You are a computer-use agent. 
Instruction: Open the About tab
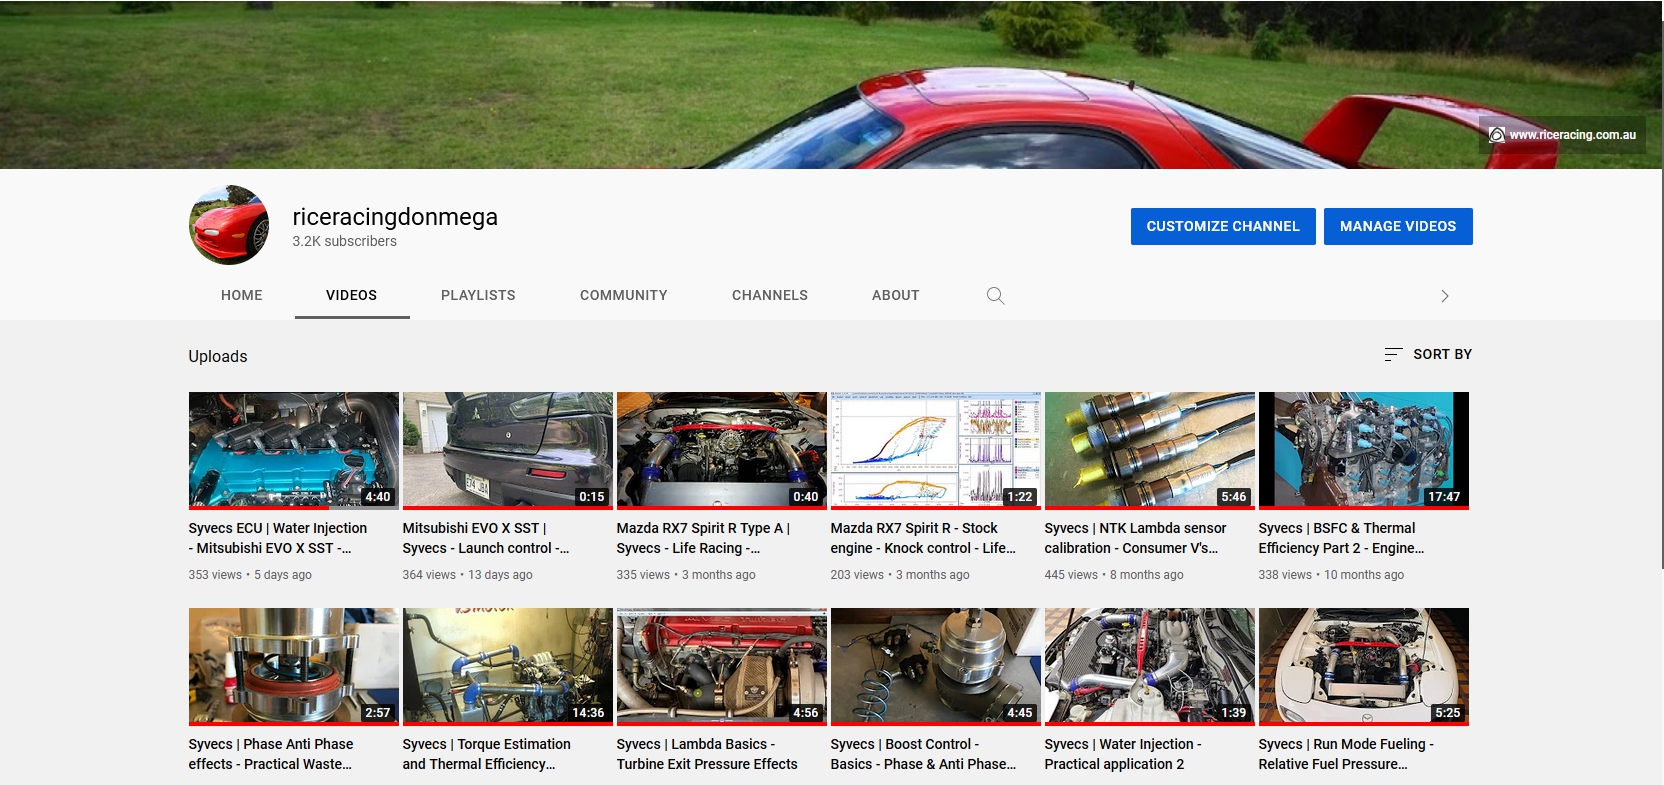pos(895,295)
